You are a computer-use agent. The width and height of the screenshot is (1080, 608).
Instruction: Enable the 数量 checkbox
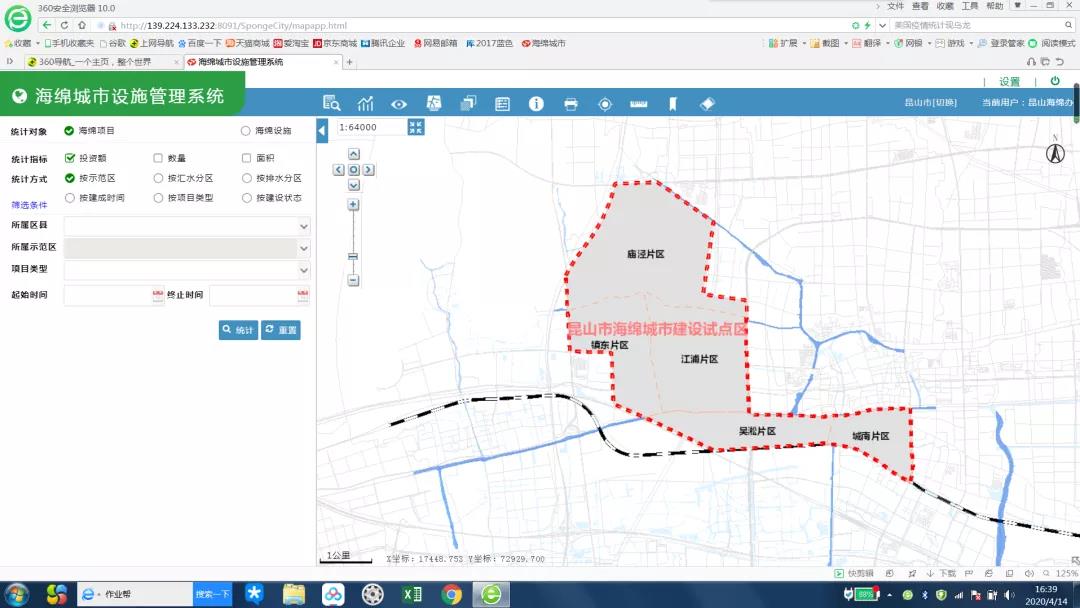[x=158, y=158]
